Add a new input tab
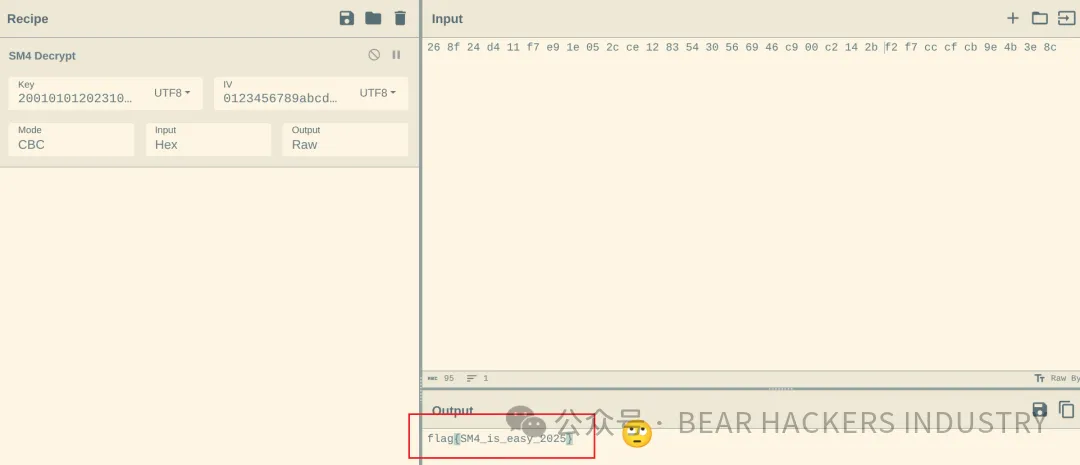The width and height of the screenshot is (1080, 465). (1012, 18)
